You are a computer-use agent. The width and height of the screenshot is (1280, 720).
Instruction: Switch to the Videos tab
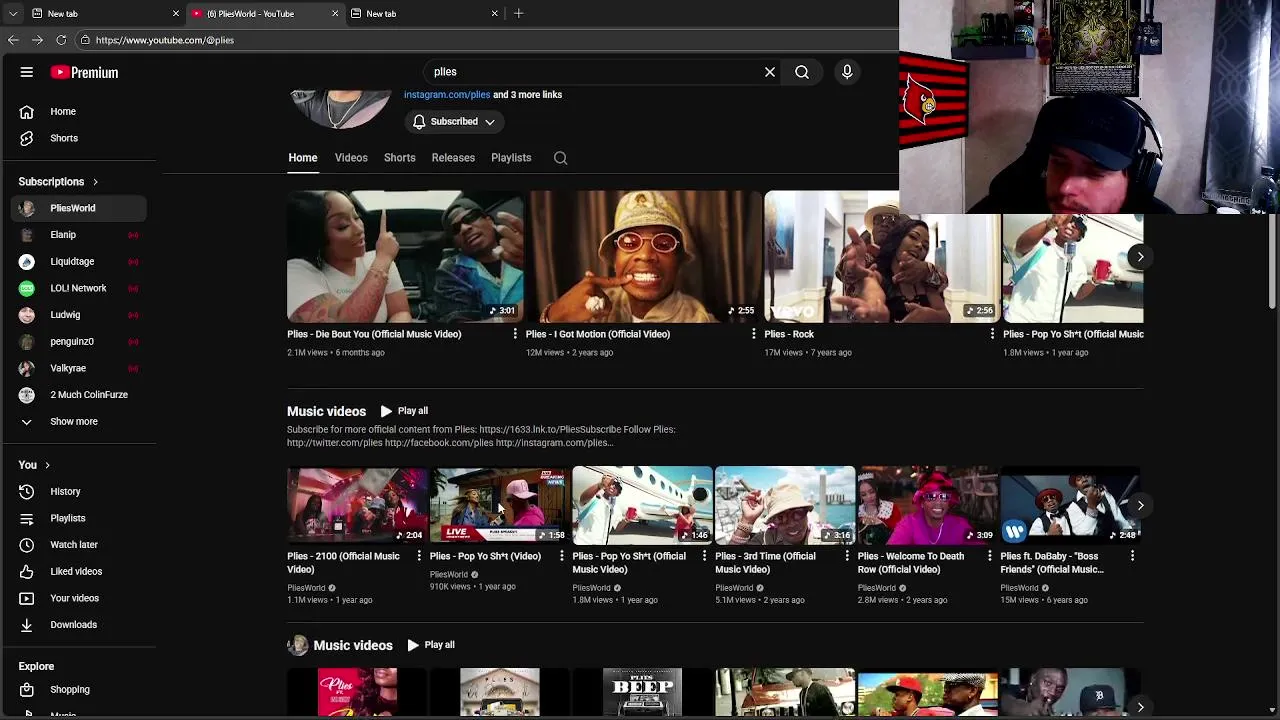click(351, 158)
